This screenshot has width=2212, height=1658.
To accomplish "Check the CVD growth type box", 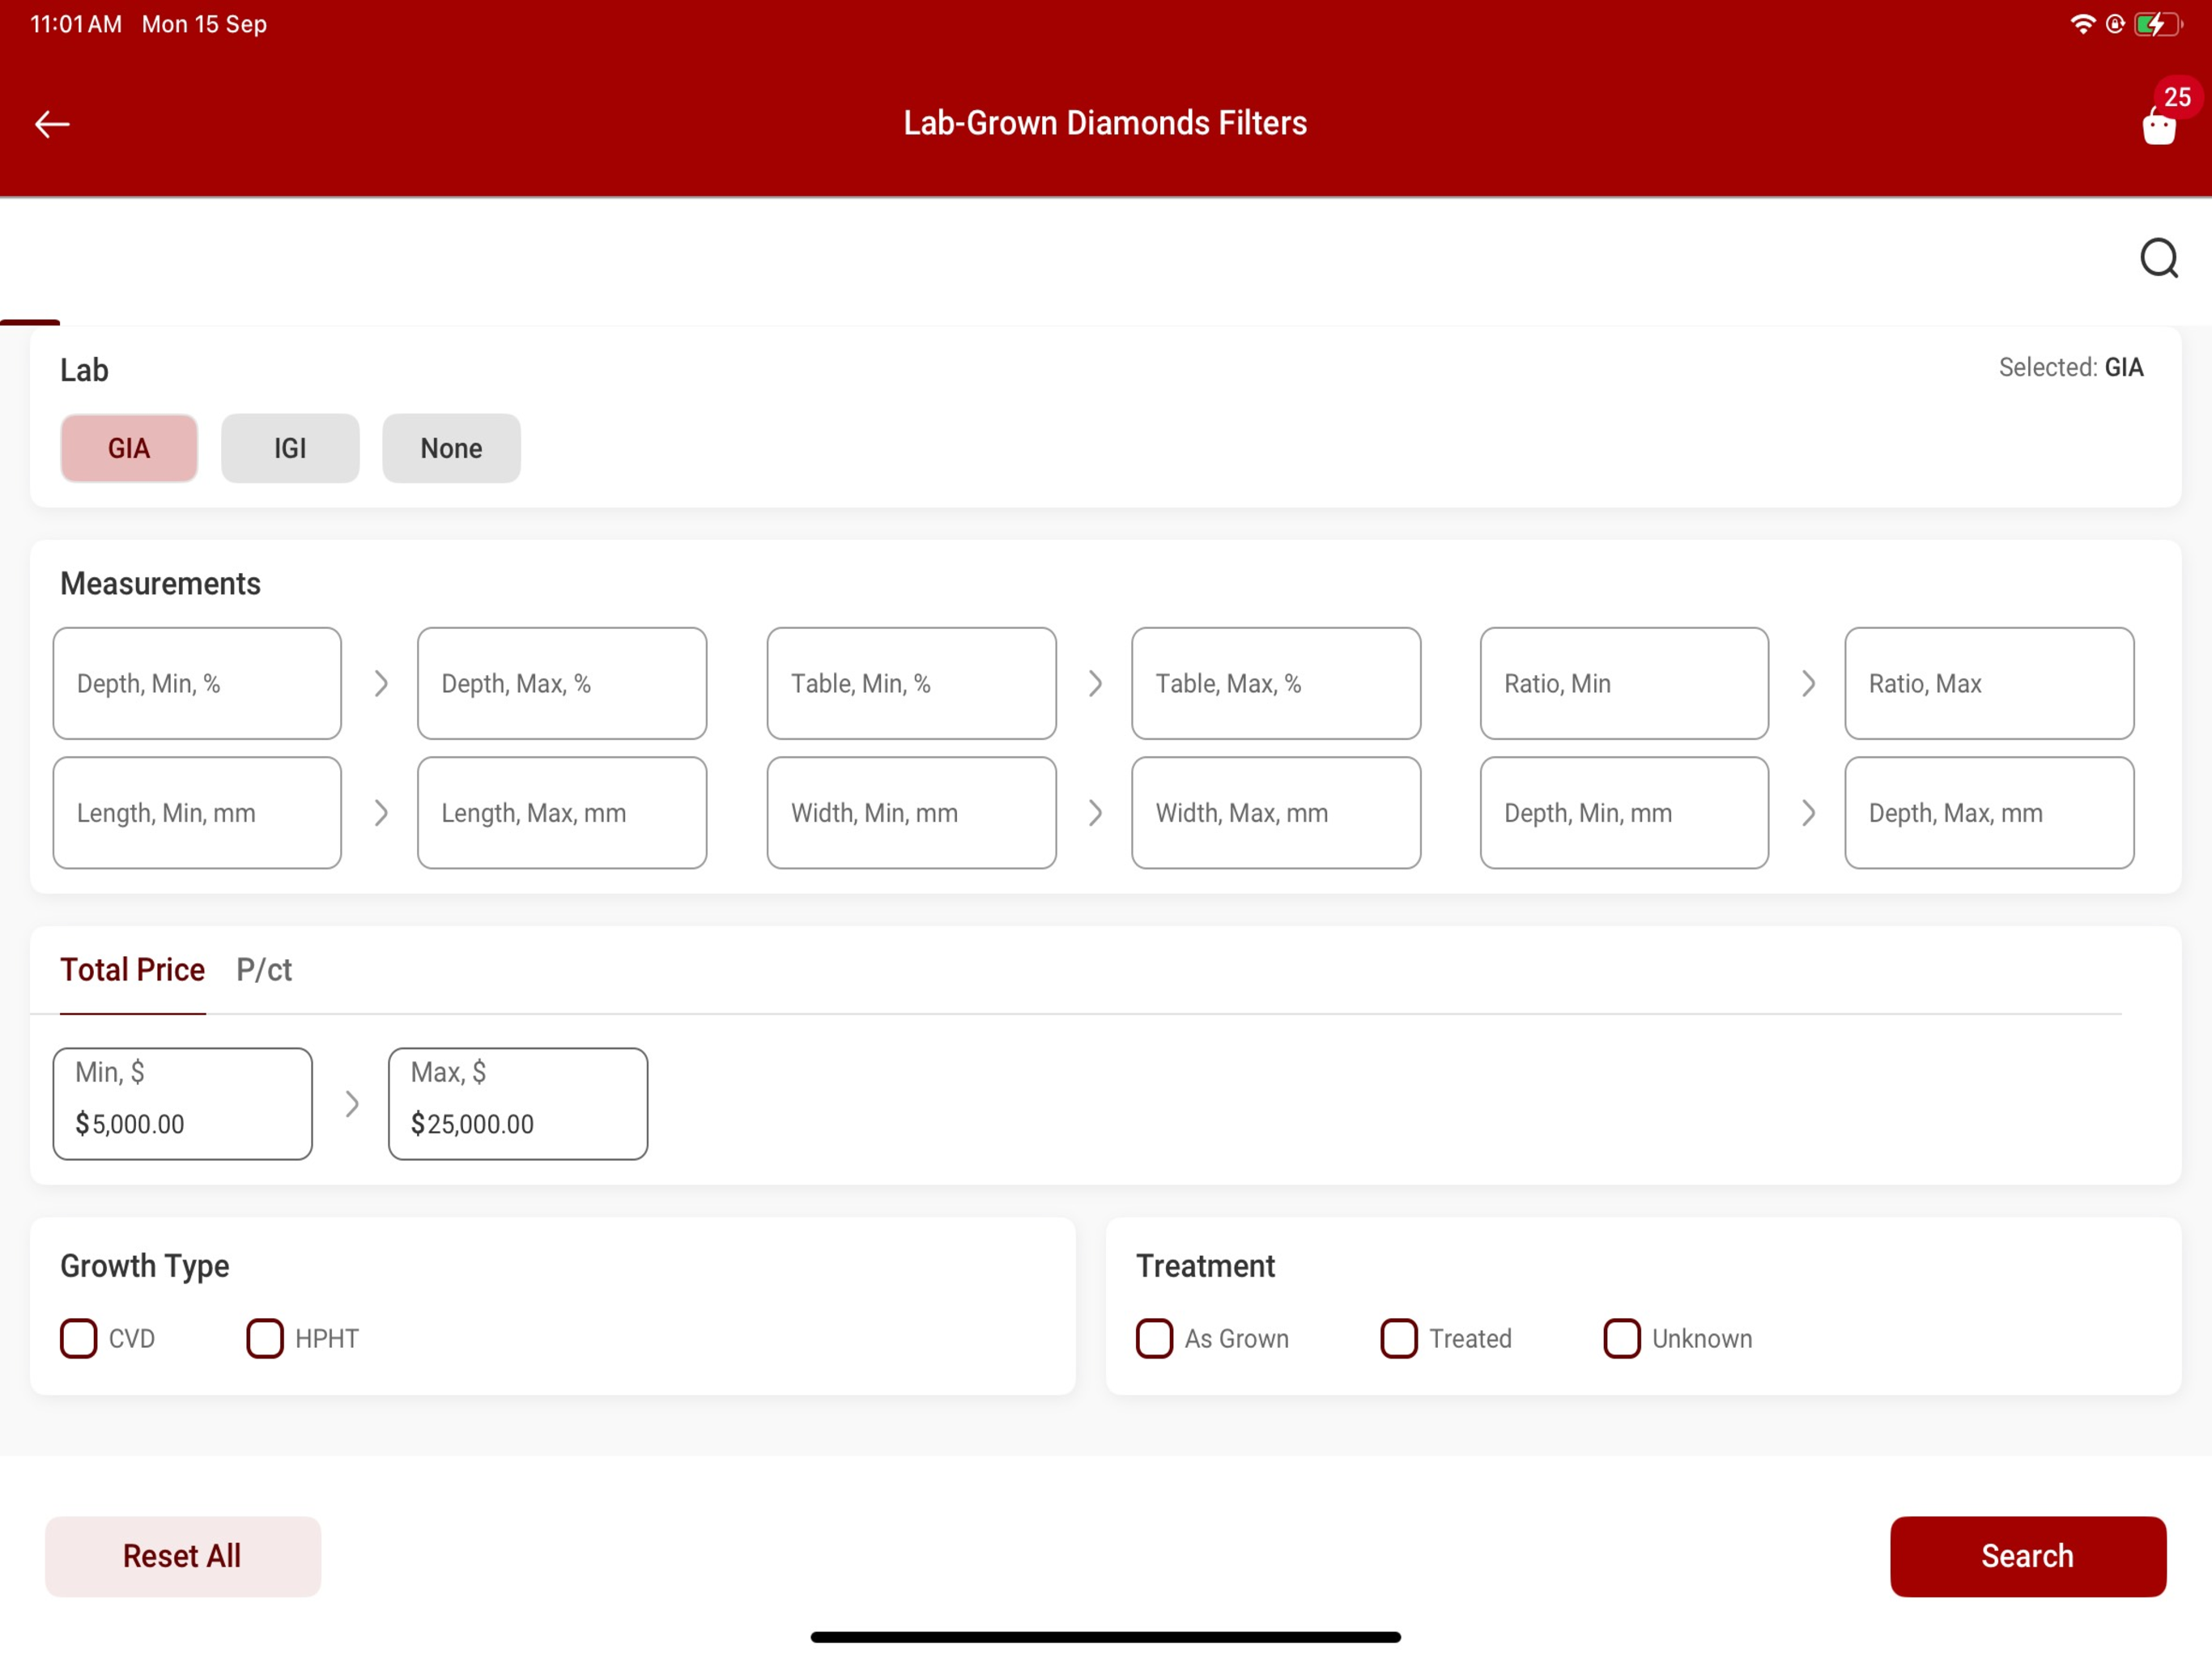I will click(79, 1338).
